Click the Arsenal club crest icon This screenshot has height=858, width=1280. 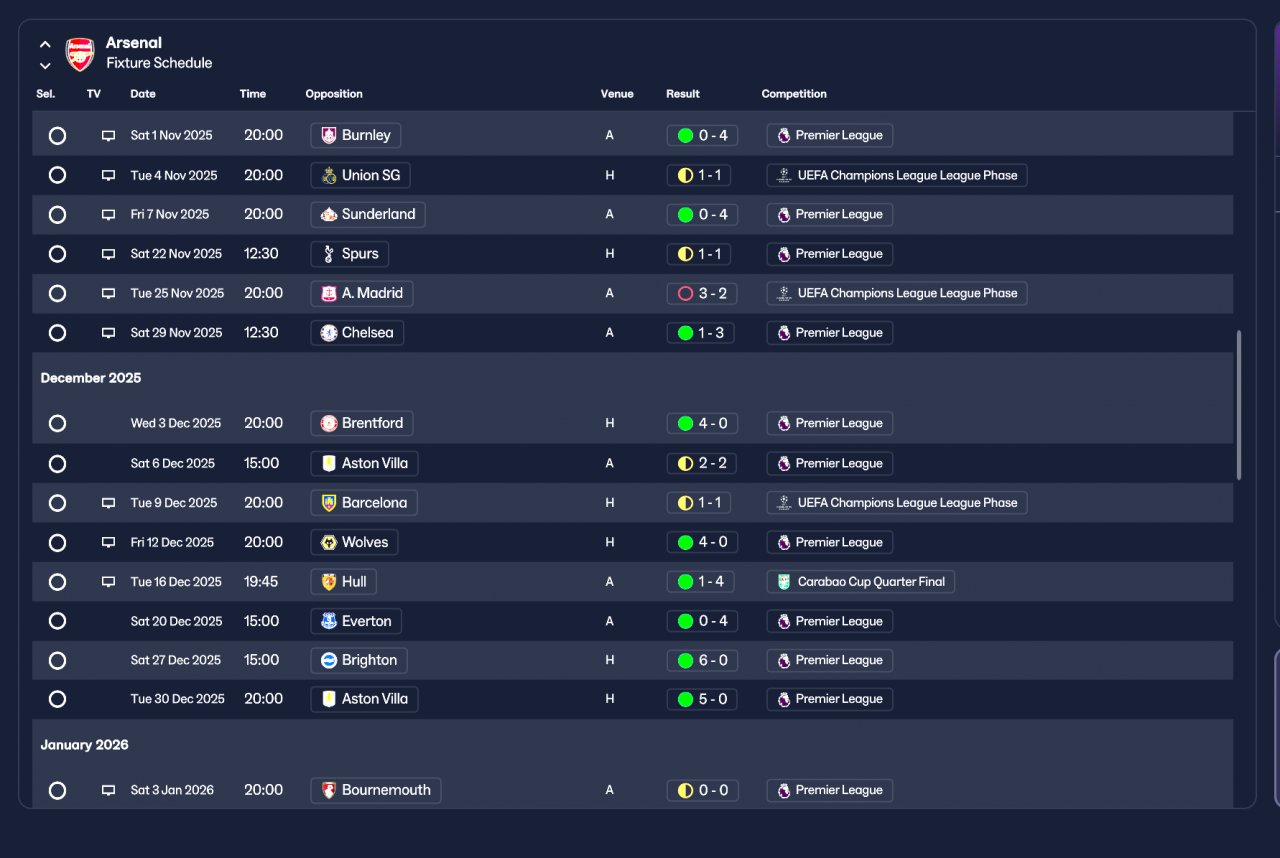click(80, 54)
